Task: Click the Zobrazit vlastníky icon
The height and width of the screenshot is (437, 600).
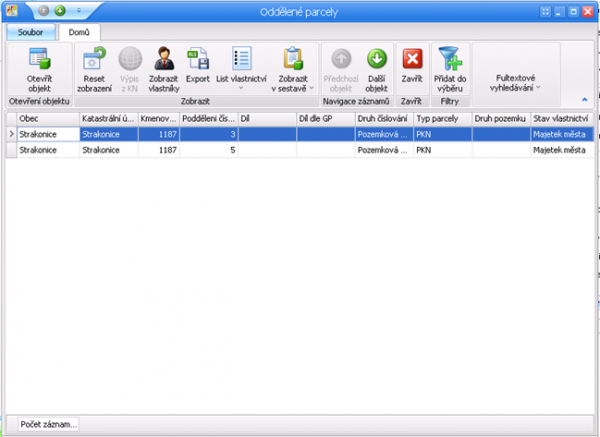Action: [163, 59]
